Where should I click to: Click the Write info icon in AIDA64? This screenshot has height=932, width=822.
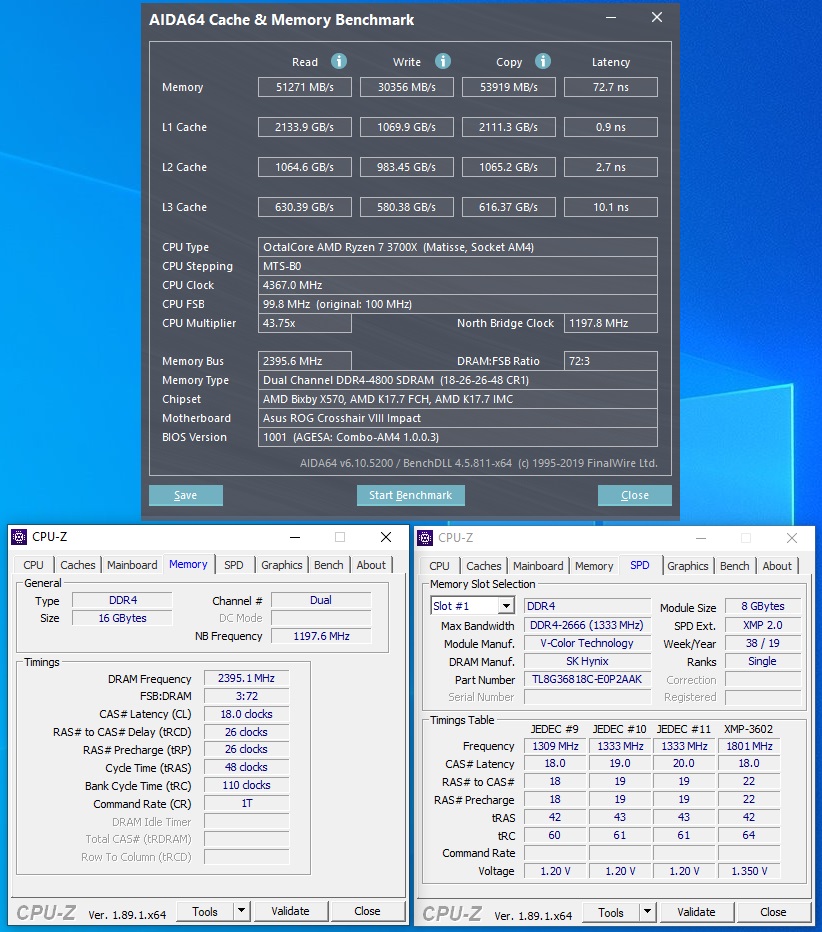[443, 61]
